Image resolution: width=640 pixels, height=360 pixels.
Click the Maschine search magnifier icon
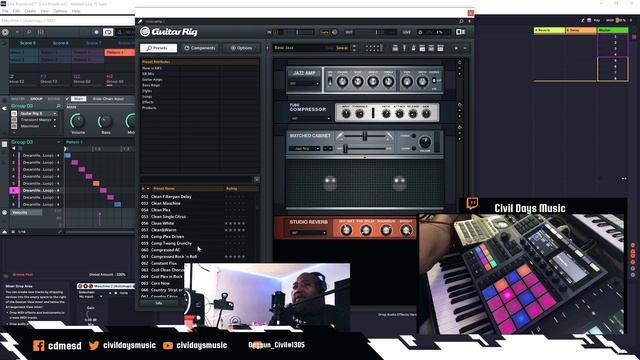pyautogui.click(x=29, y=32)
